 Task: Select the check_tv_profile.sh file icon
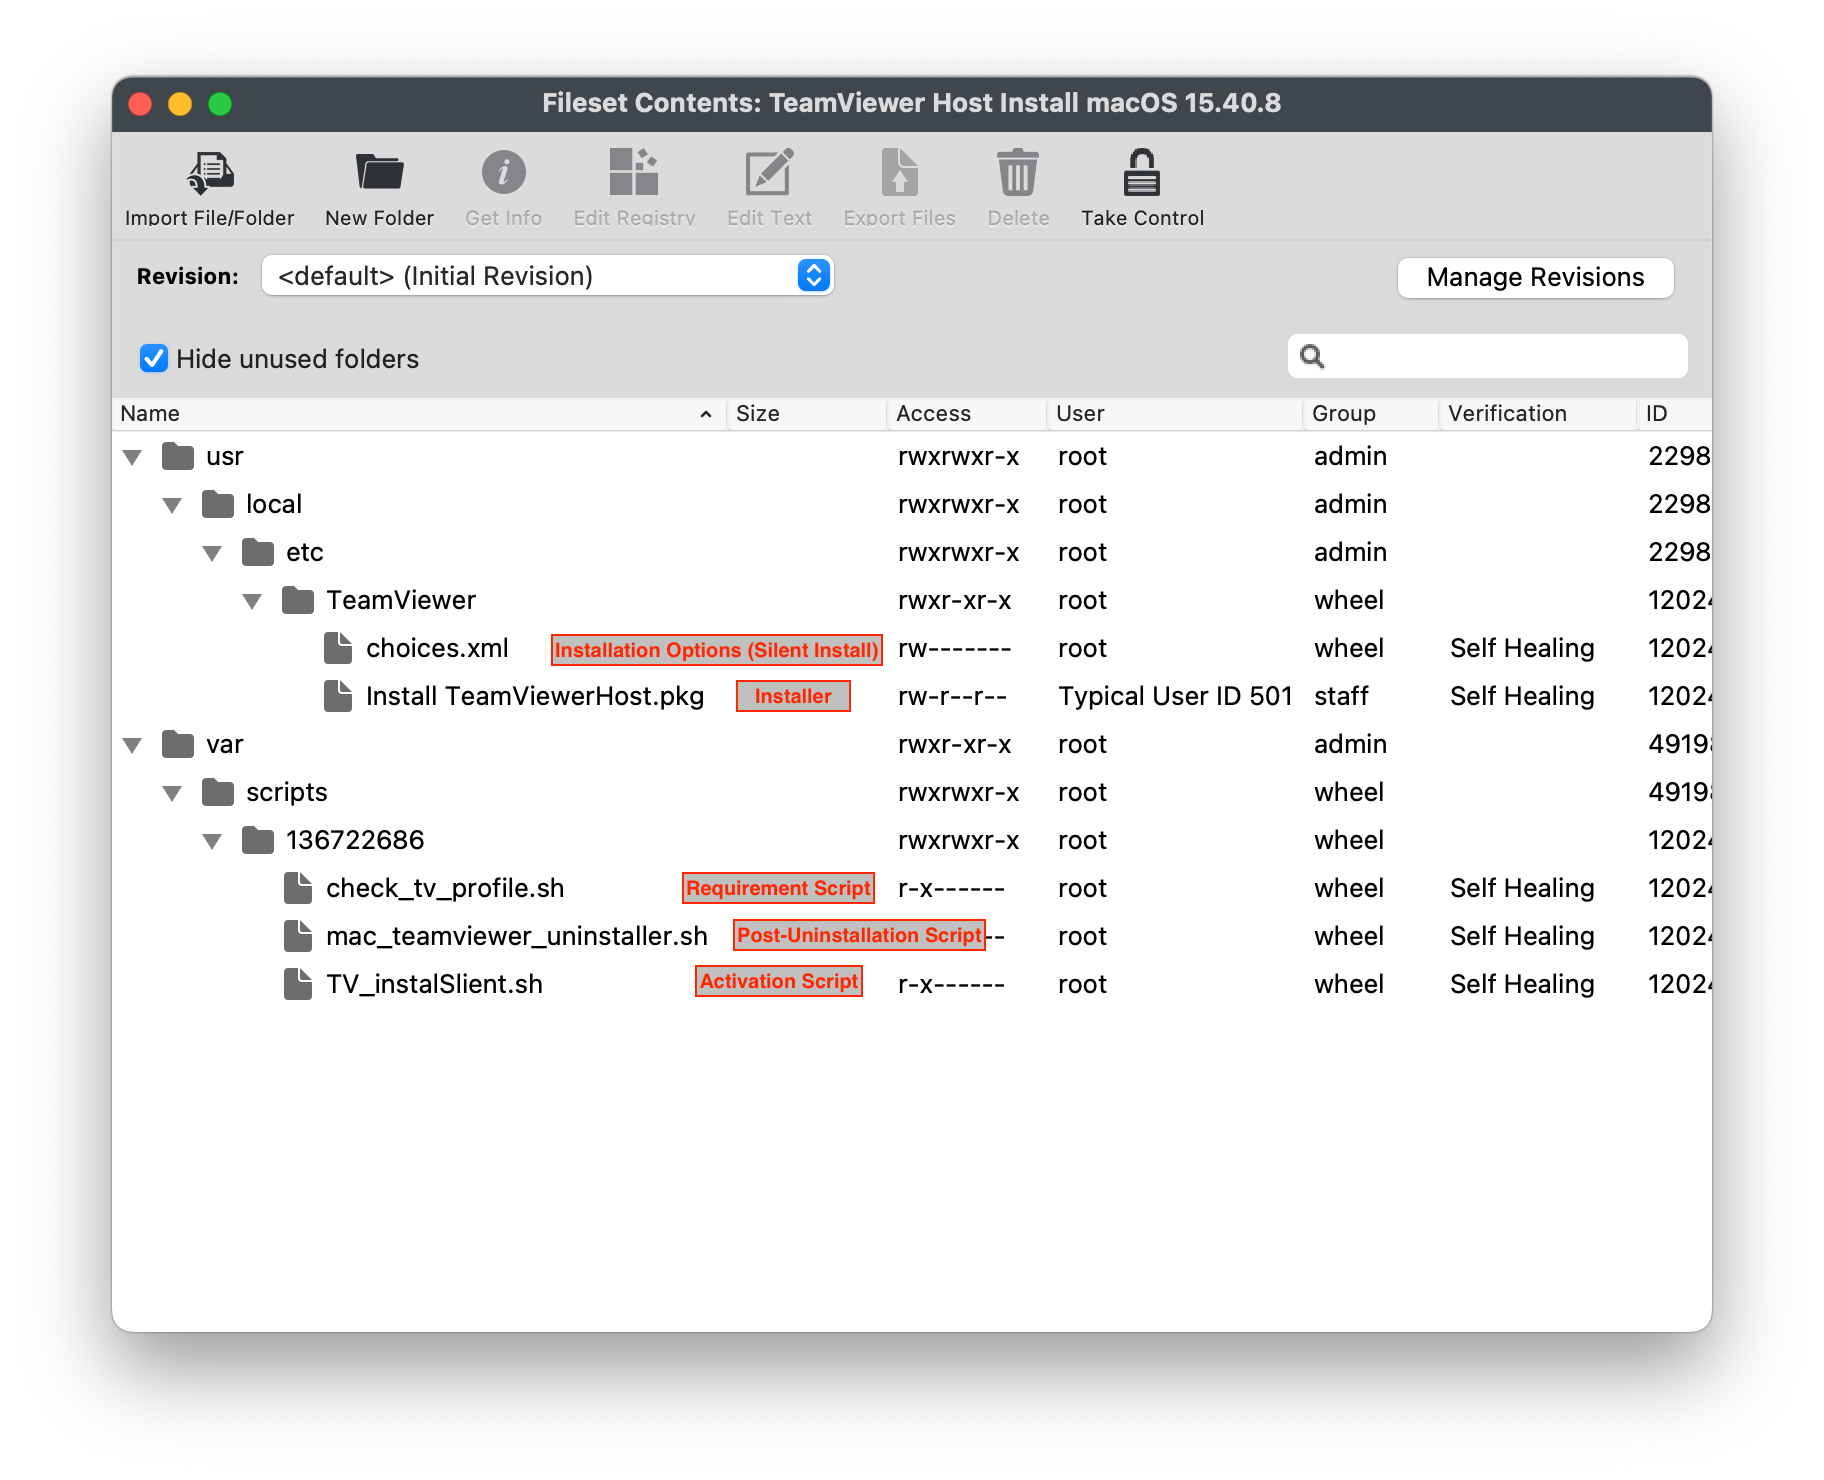click(x=298, y=888)
